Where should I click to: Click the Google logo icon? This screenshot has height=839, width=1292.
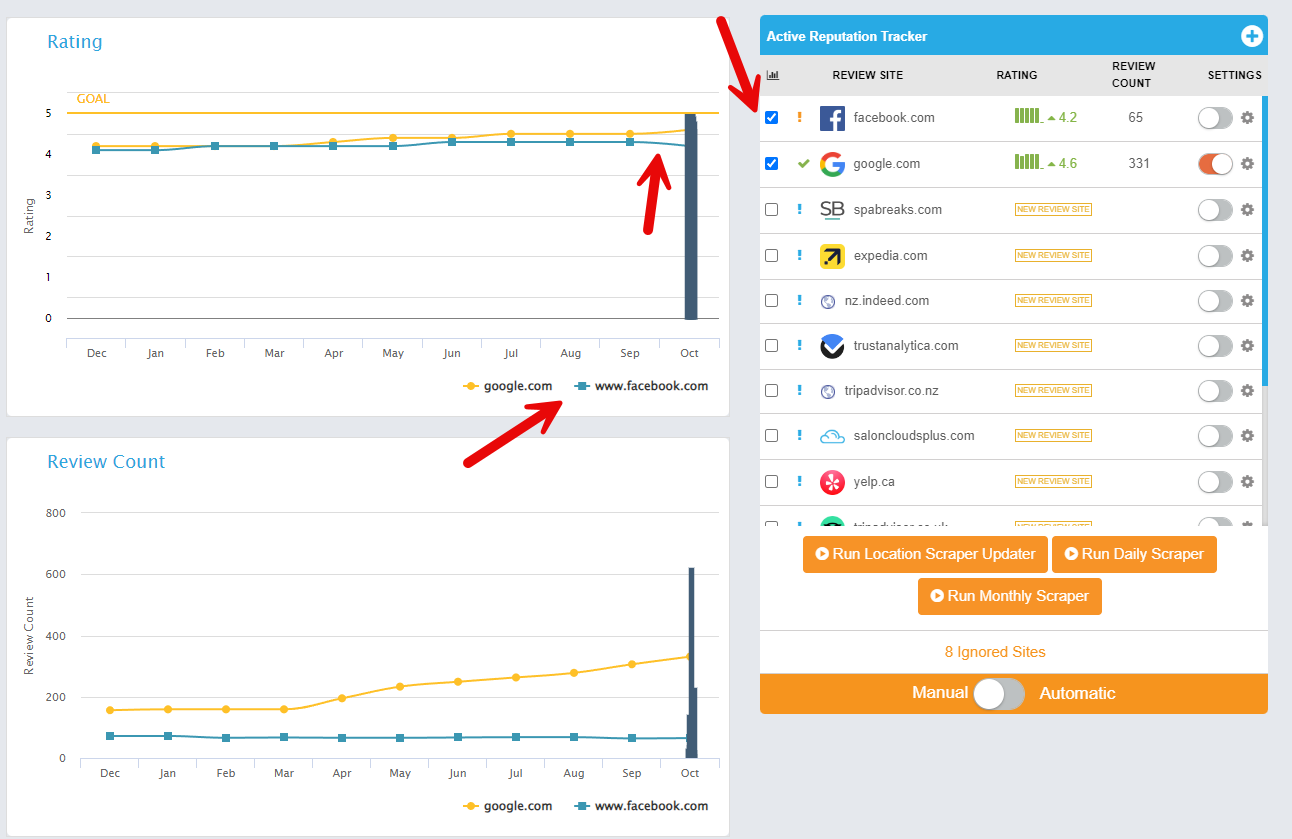pos(832,164)
